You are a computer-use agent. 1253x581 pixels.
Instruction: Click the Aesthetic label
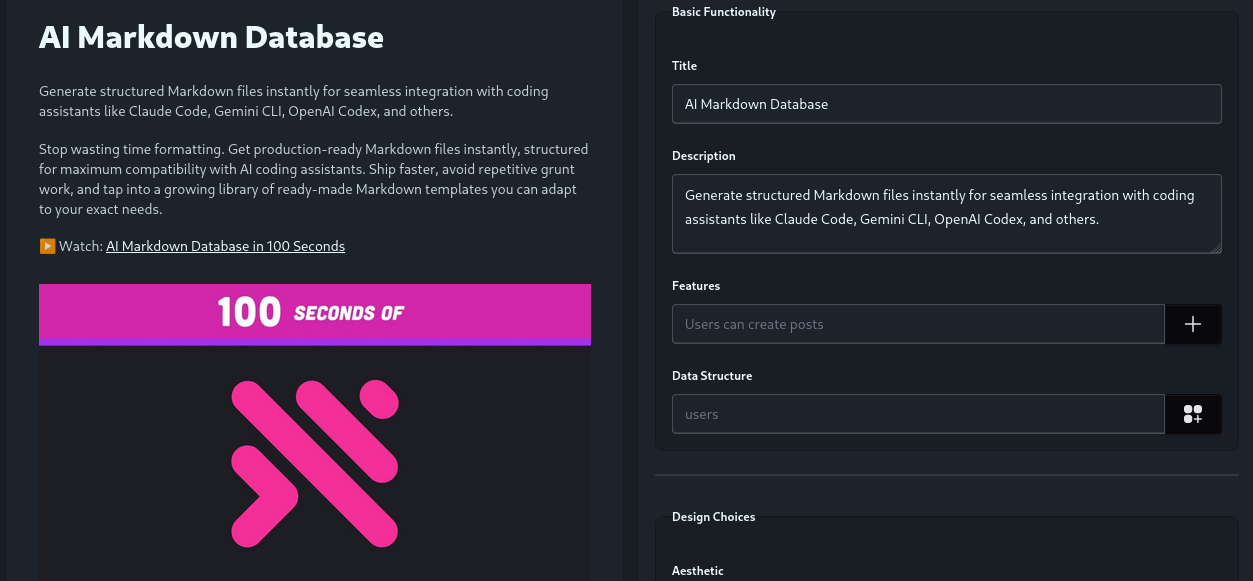point(698,571)
